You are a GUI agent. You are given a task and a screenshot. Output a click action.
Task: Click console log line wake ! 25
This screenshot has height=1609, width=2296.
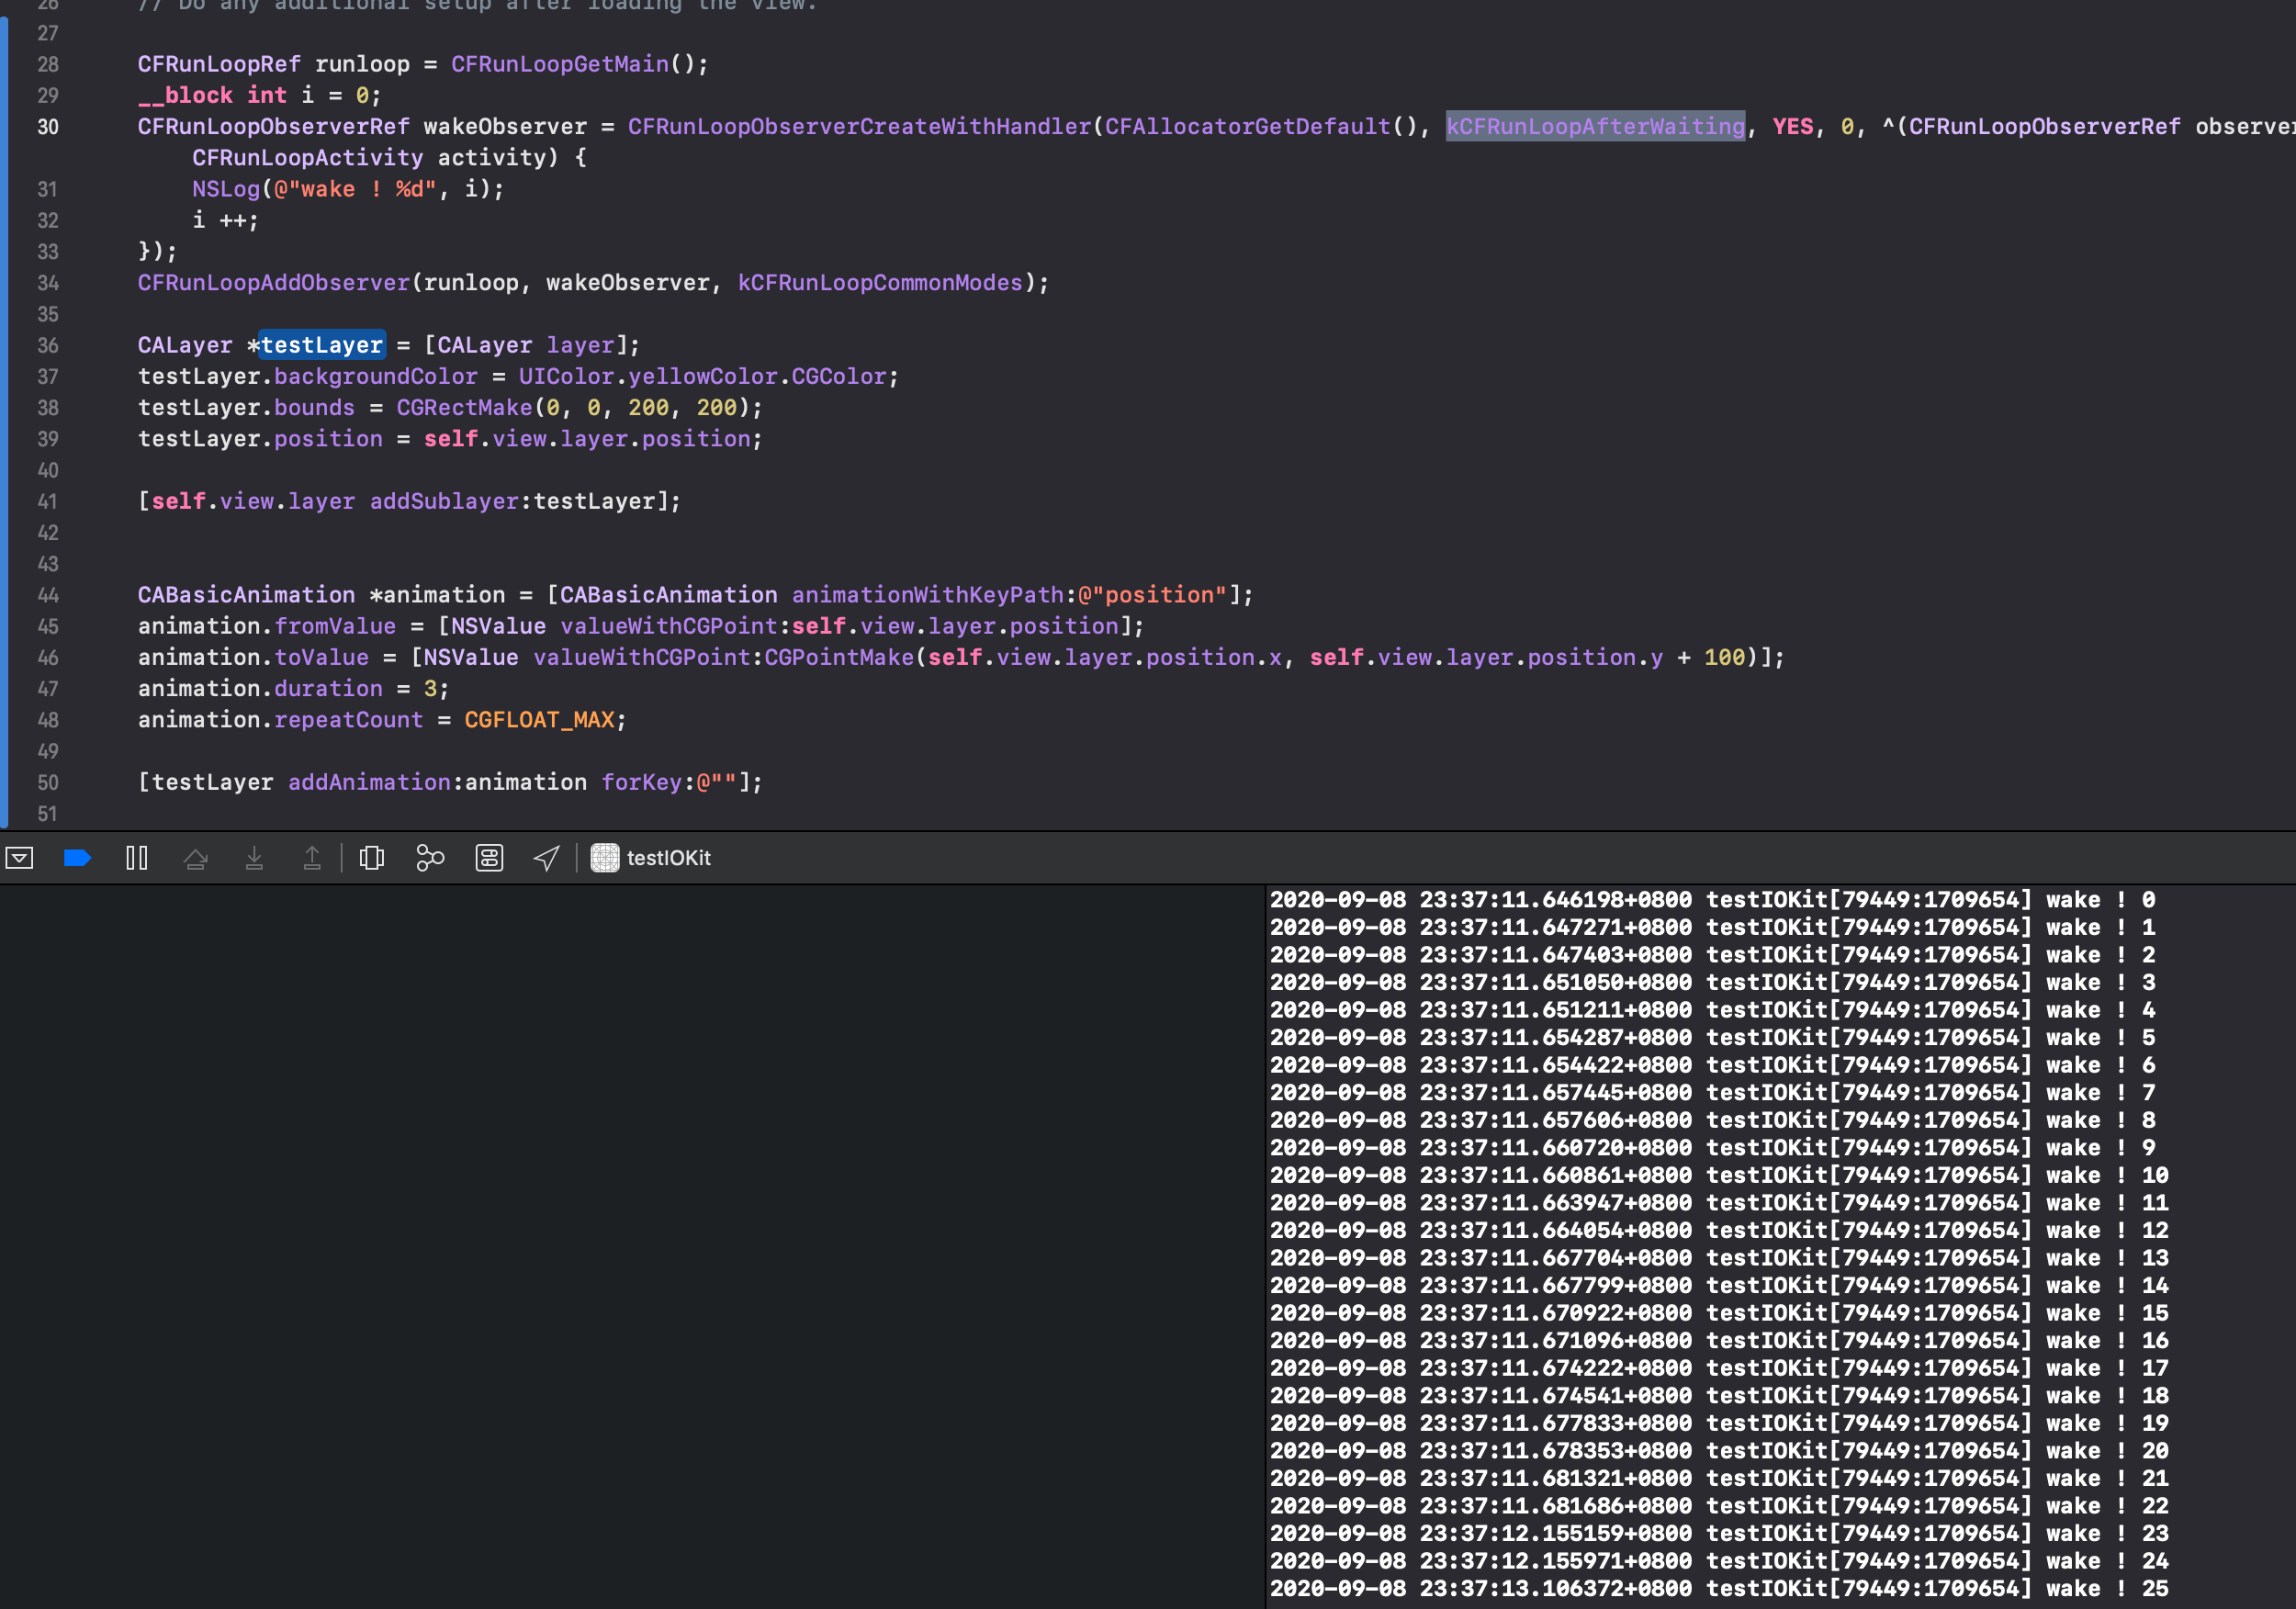pyautogui.click(x=1719, y=1588)
